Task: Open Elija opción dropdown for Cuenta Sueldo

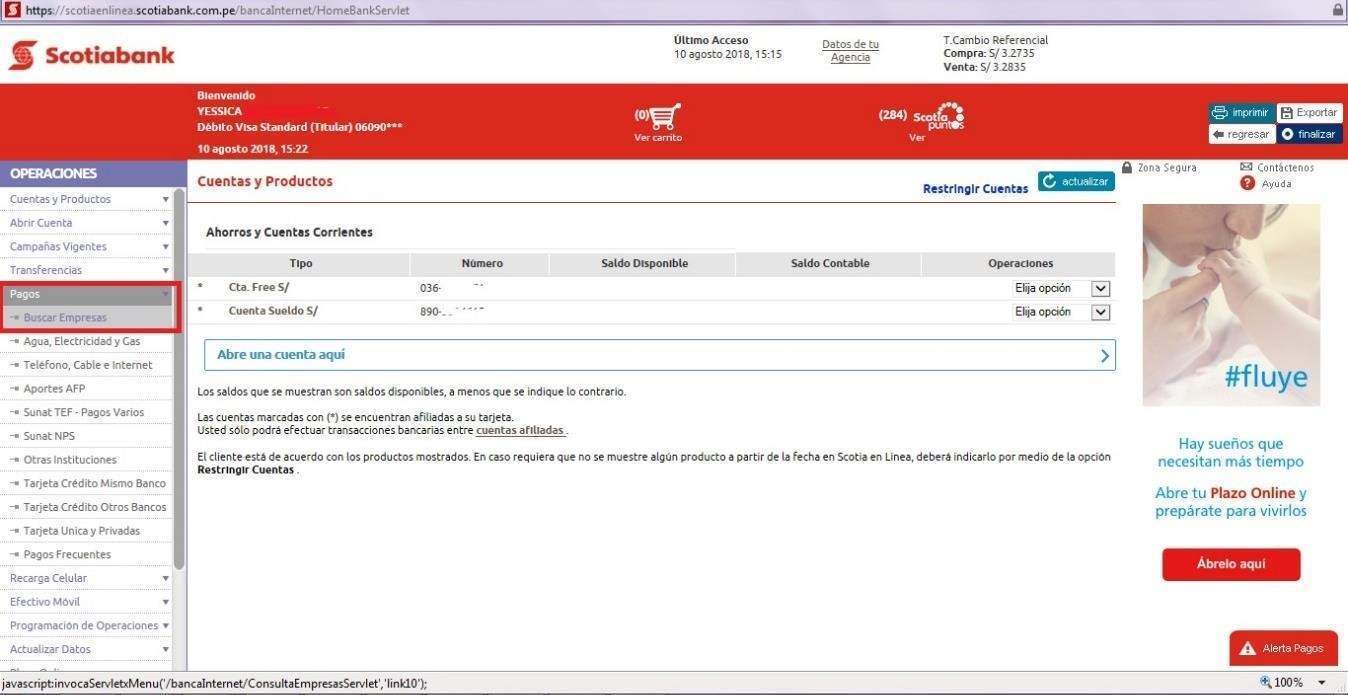Action: point(1062,312)
